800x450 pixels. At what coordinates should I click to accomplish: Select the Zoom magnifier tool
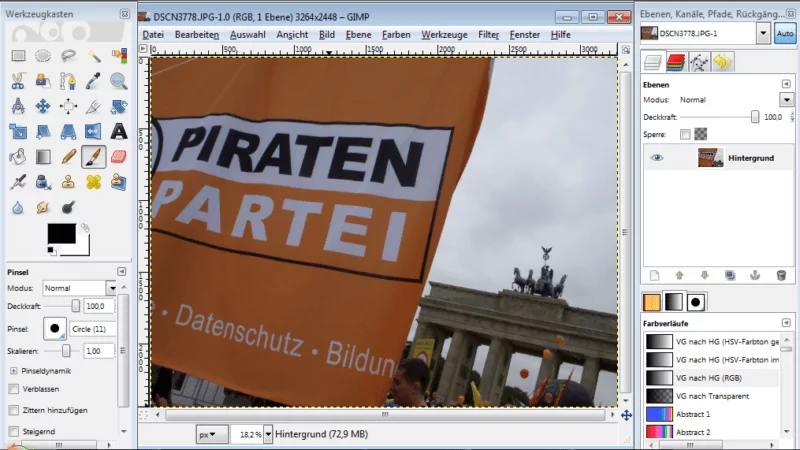[x=118, y=81]
